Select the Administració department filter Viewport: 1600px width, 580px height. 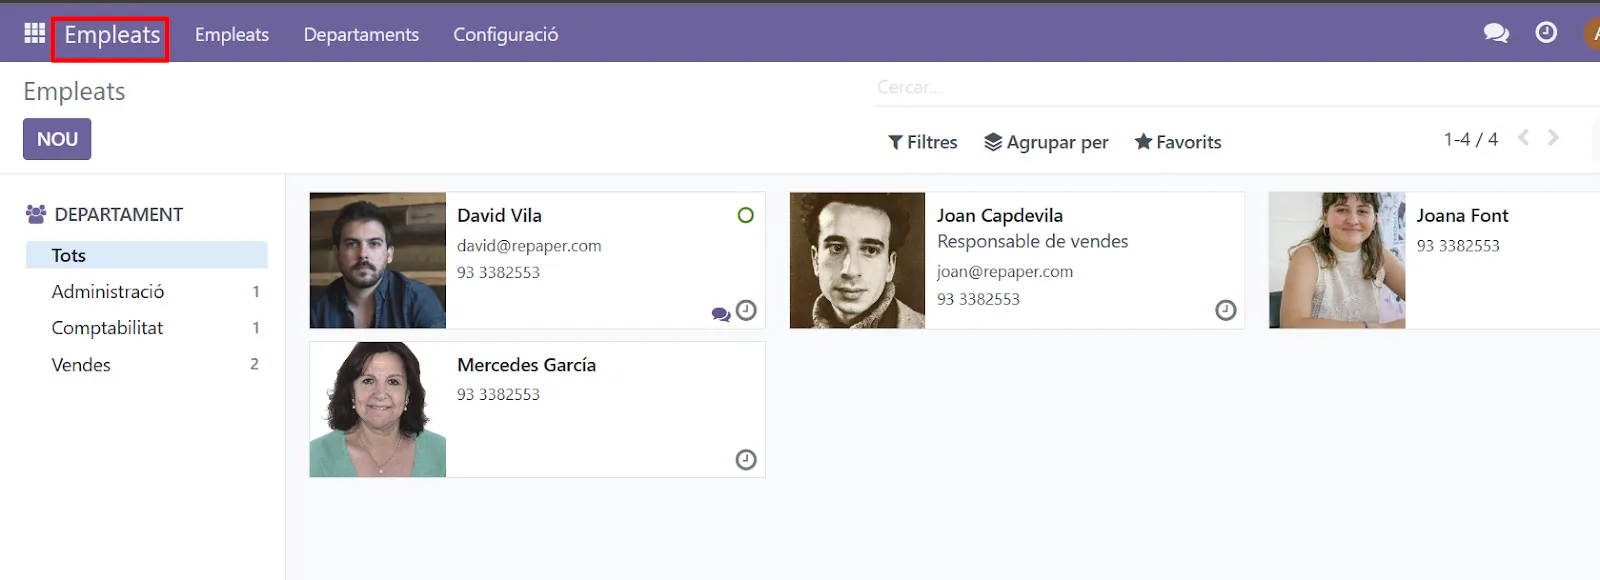pos(108,292)
